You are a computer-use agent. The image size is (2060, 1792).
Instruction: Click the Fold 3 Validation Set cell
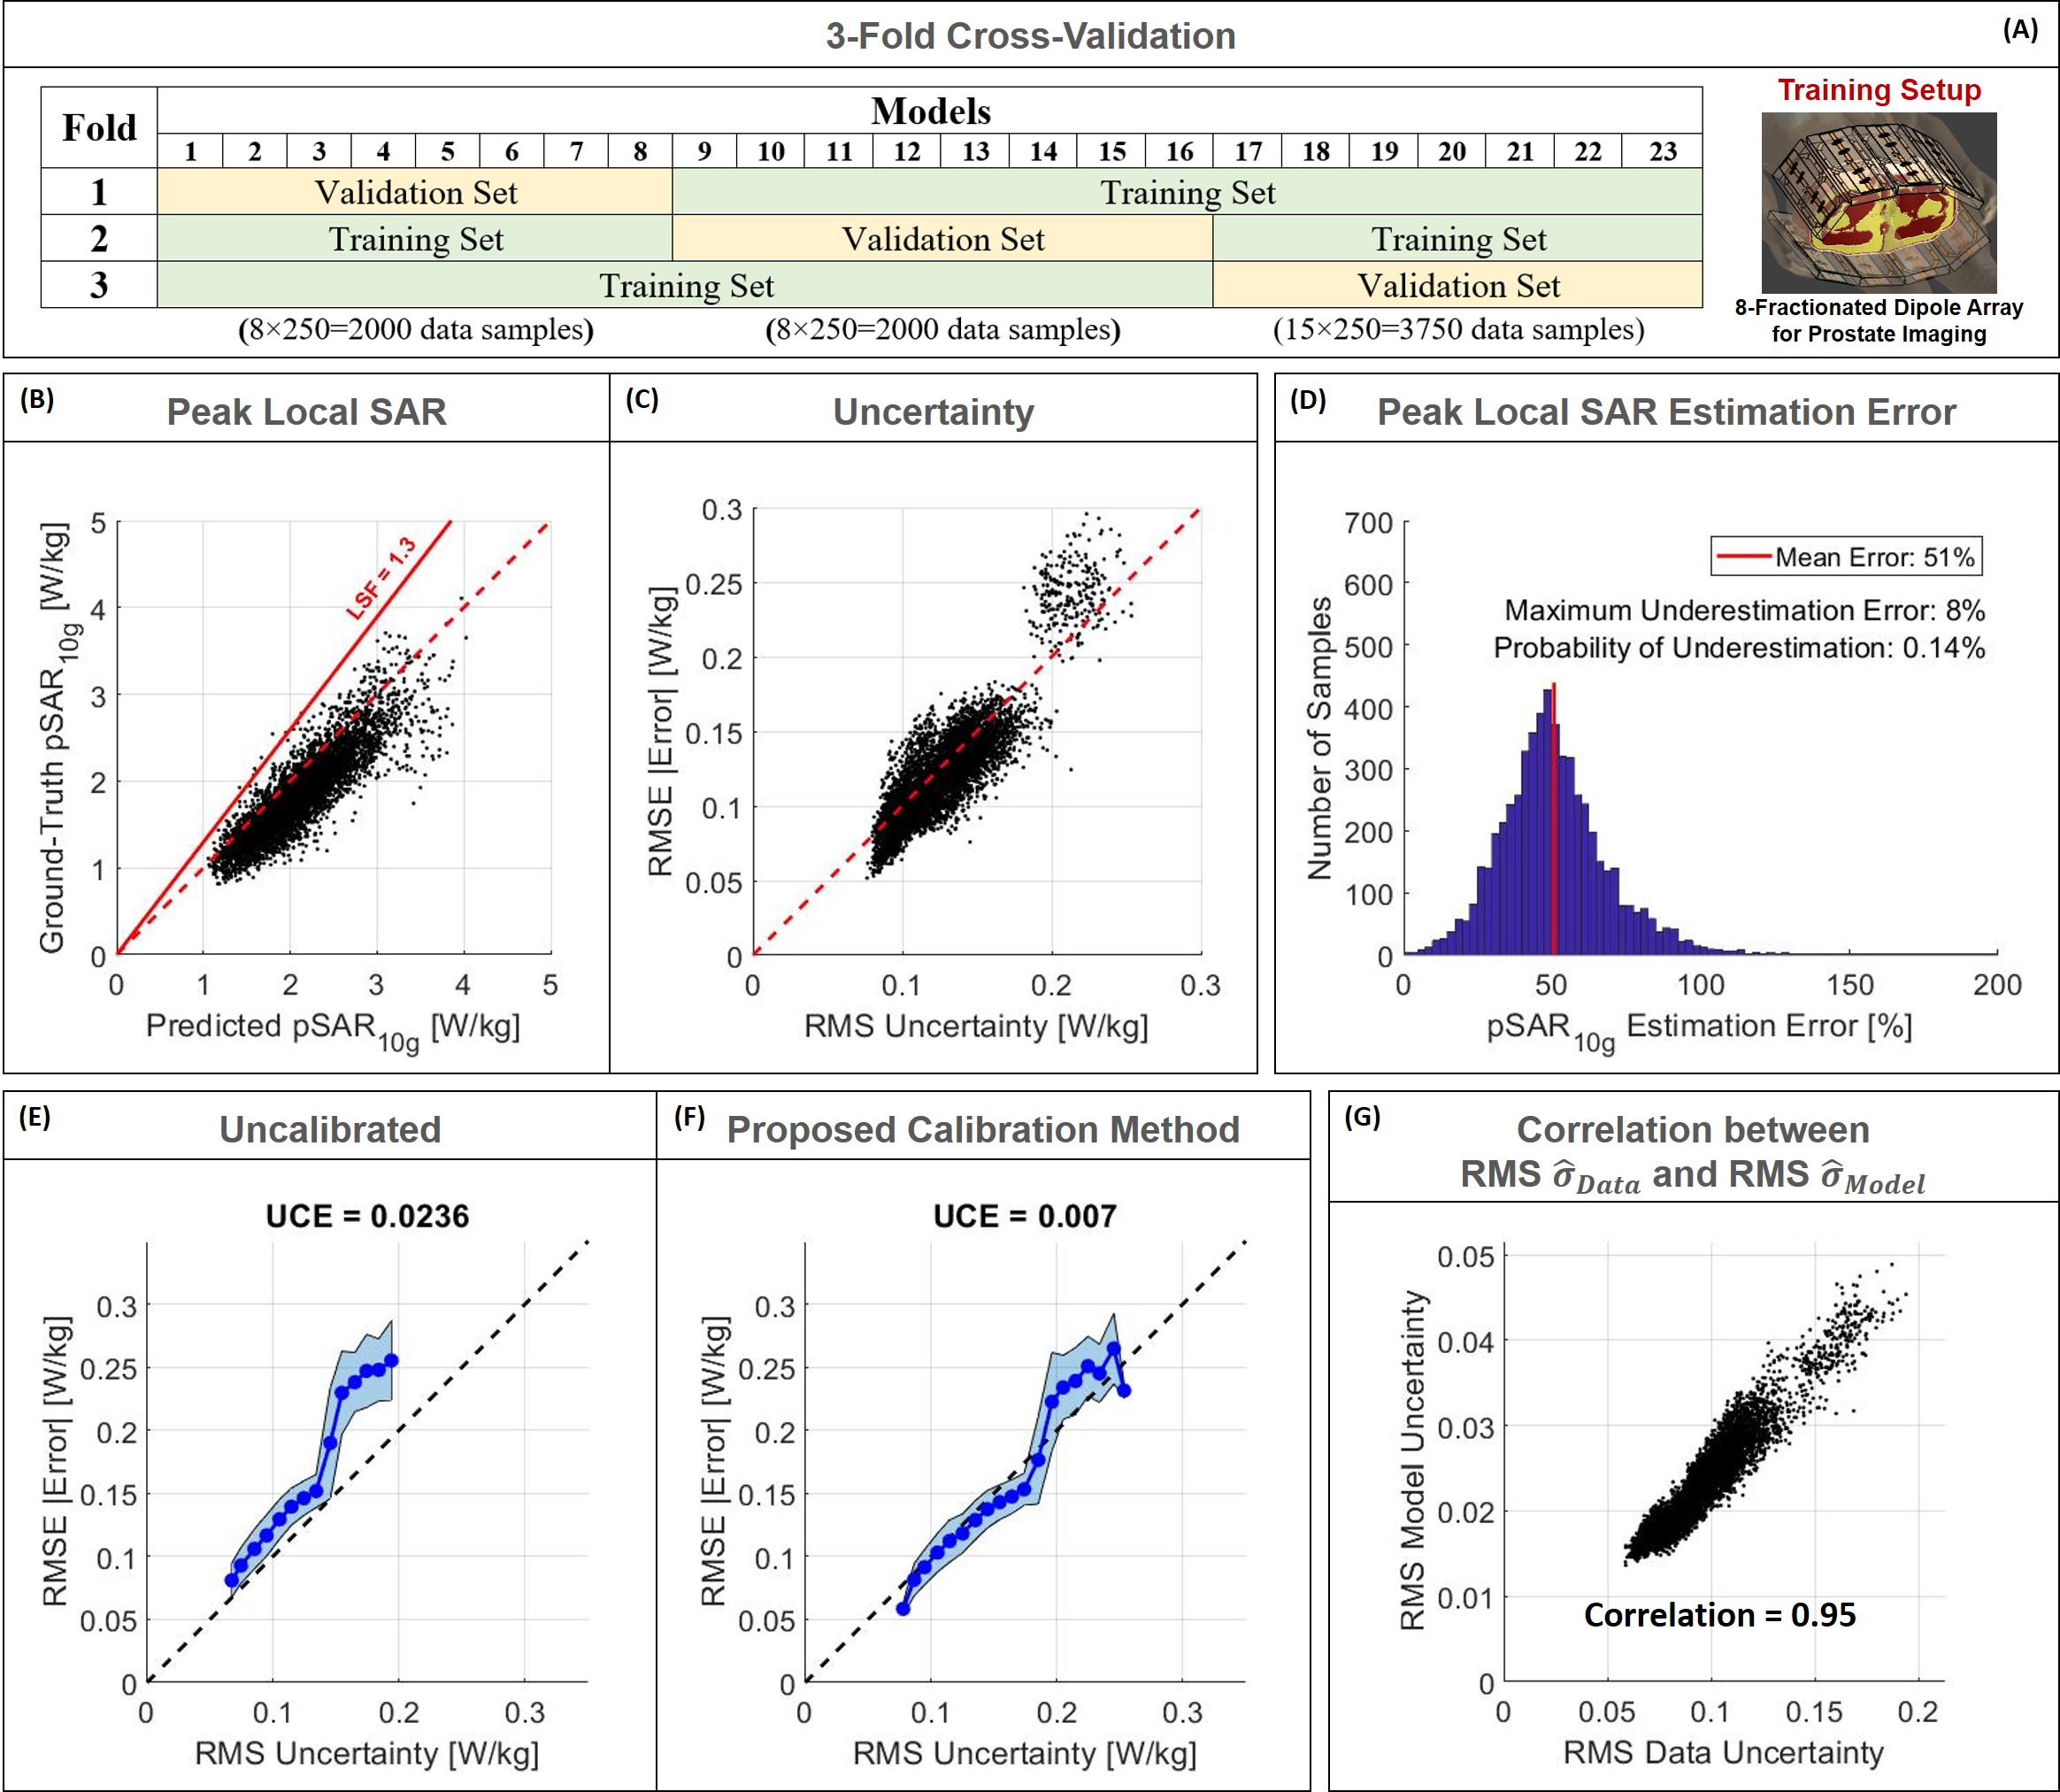point(1457,286)
